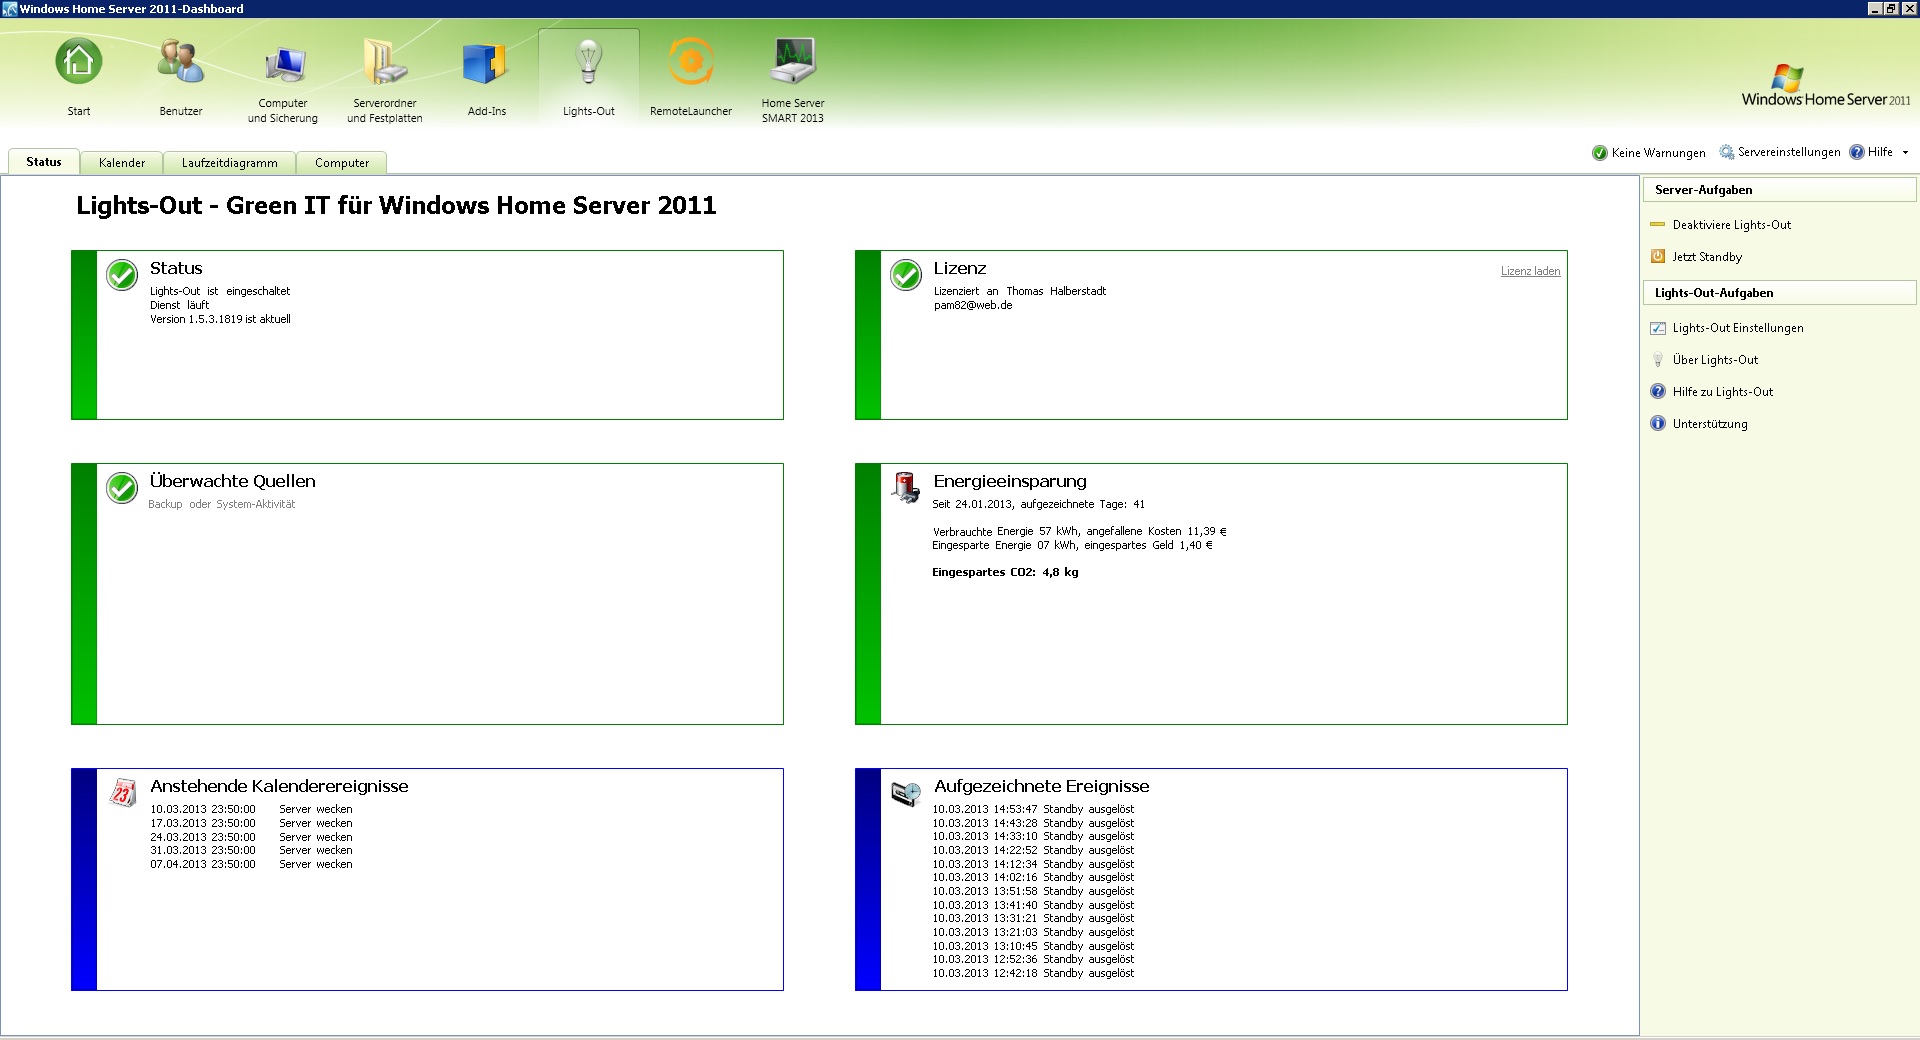Click the Lizenz panel green checkmark
Image resolution: width=1920 pixels, height=1040 pixels.
(906, 275)
